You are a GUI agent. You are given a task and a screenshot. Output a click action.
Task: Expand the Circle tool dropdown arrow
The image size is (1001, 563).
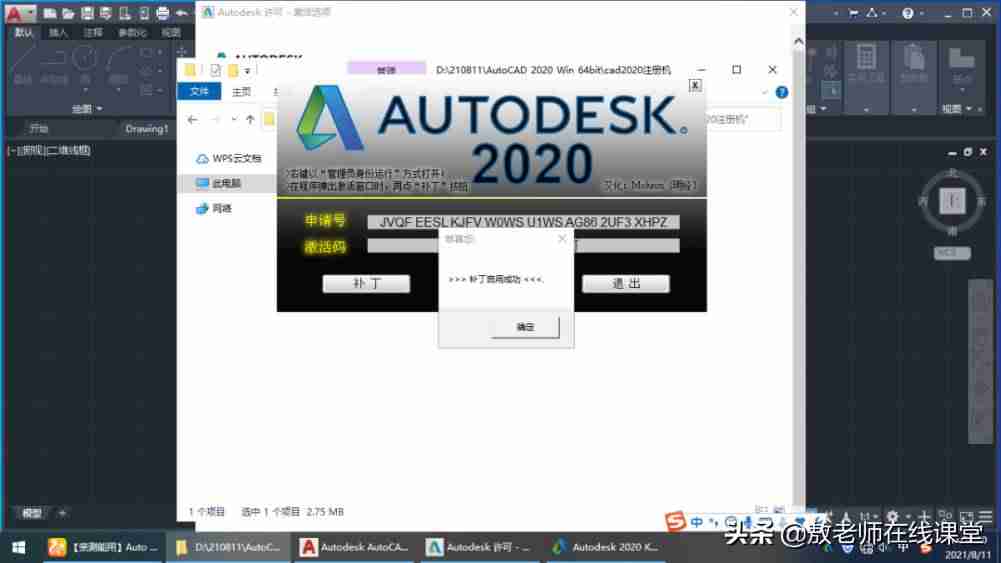(85, 90)
